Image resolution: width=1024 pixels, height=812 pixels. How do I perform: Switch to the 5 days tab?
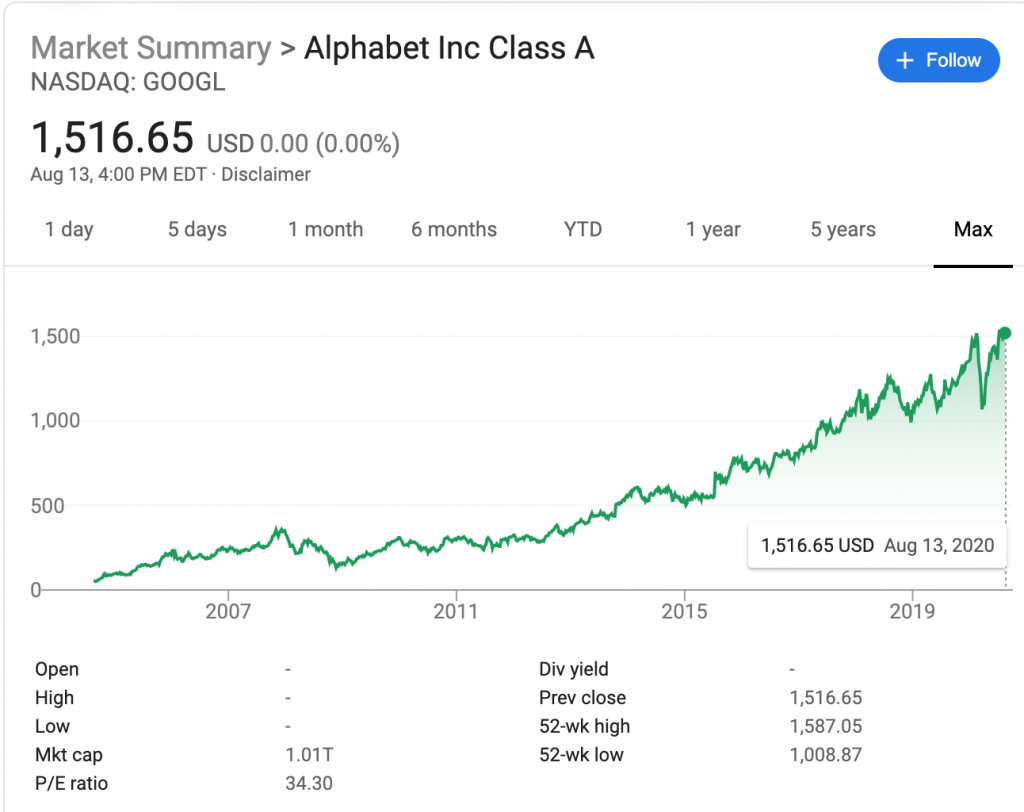(x=196, y=229)
